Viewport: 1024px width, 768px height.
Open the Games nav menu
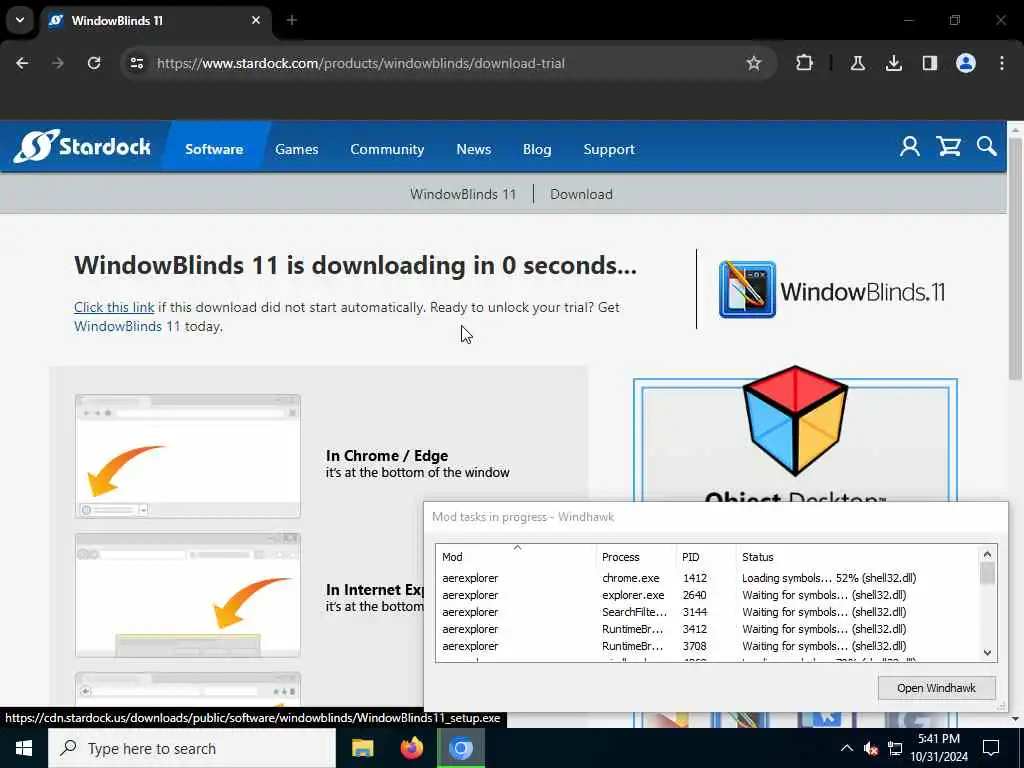(x=296, y=149)
